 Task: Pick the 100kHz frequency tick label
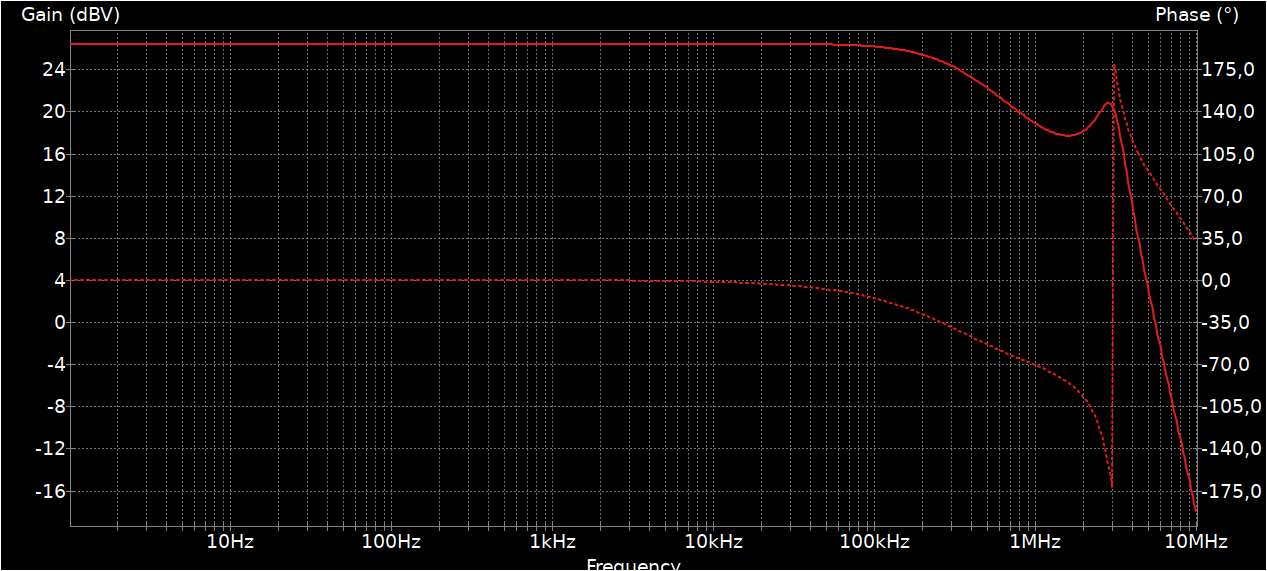click(874, 541)
